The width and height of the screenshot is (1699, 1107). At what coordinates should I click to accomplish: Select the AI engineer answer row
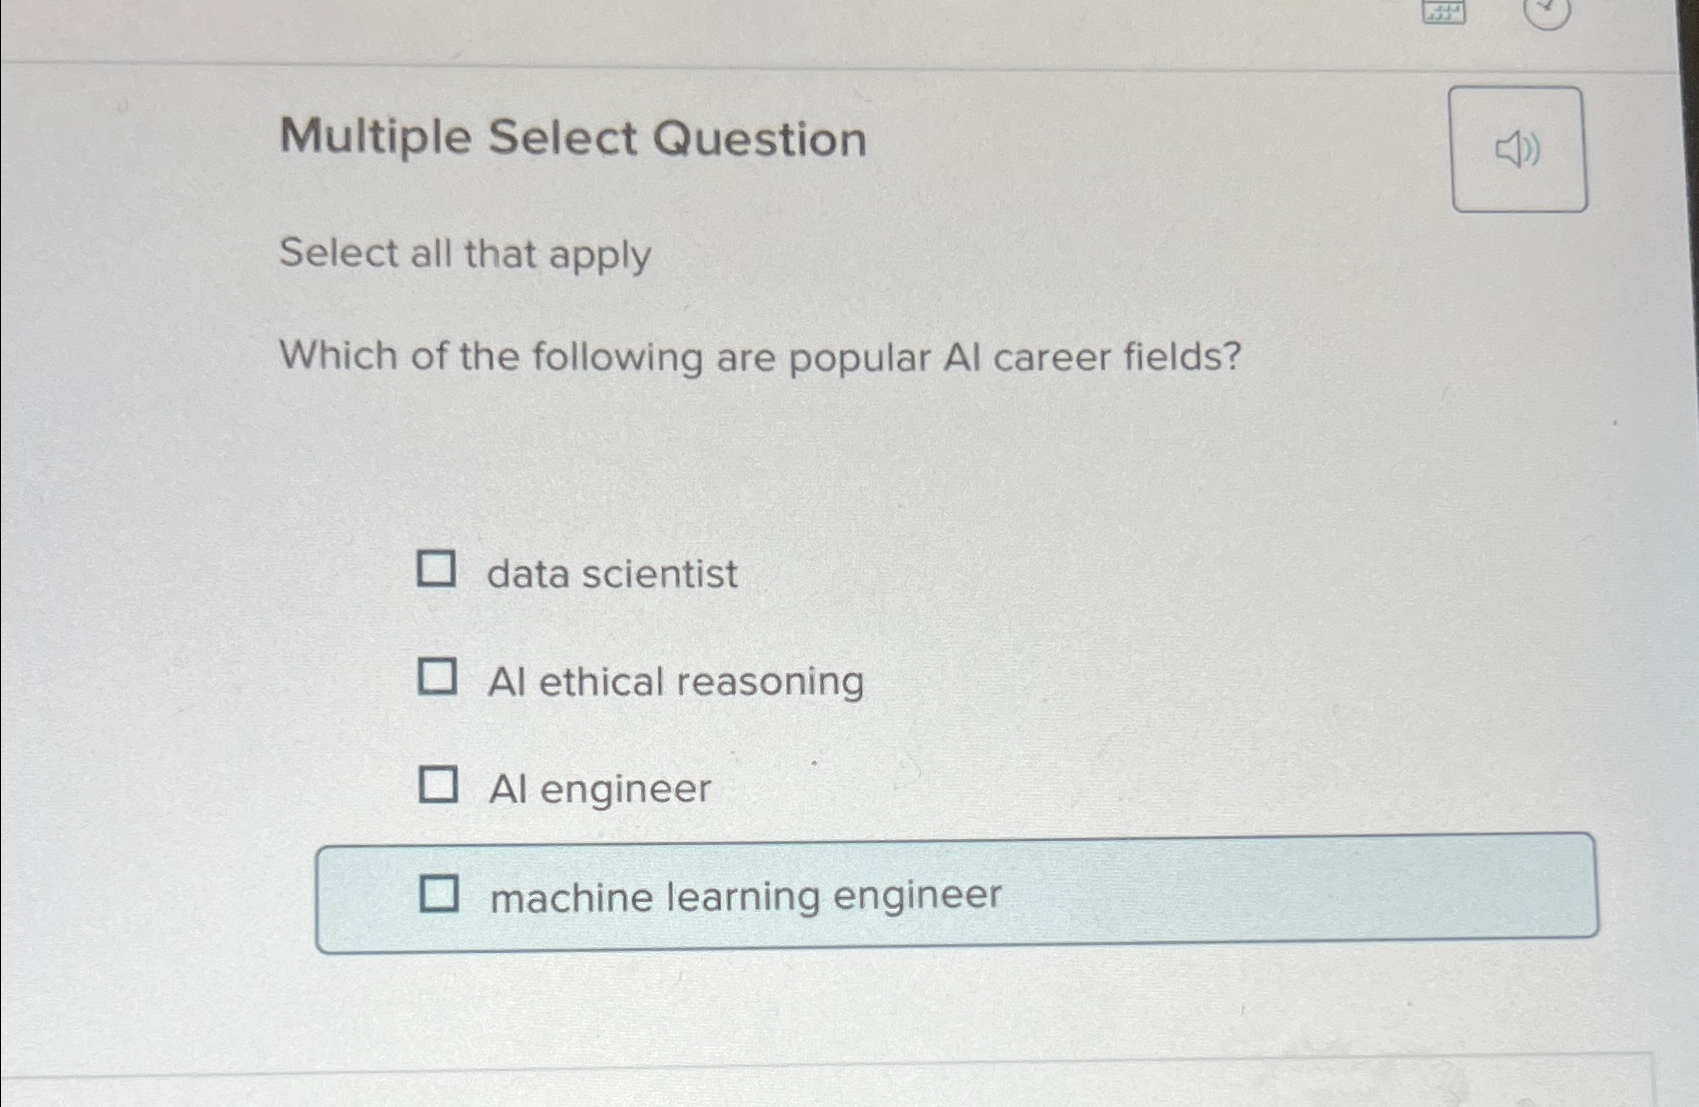click(600, 787)
